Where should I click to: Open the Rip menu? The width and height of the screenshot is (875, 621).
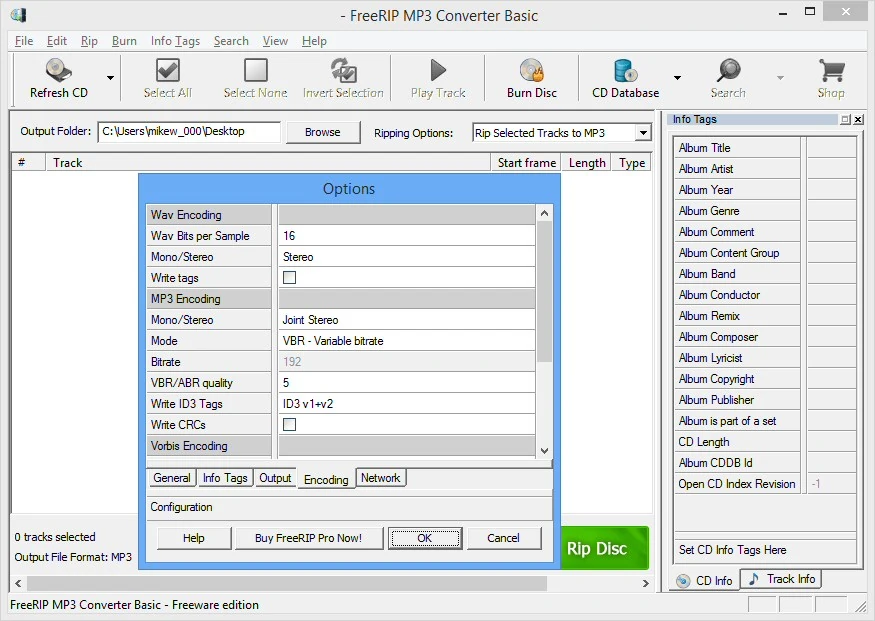pos(89,41)
